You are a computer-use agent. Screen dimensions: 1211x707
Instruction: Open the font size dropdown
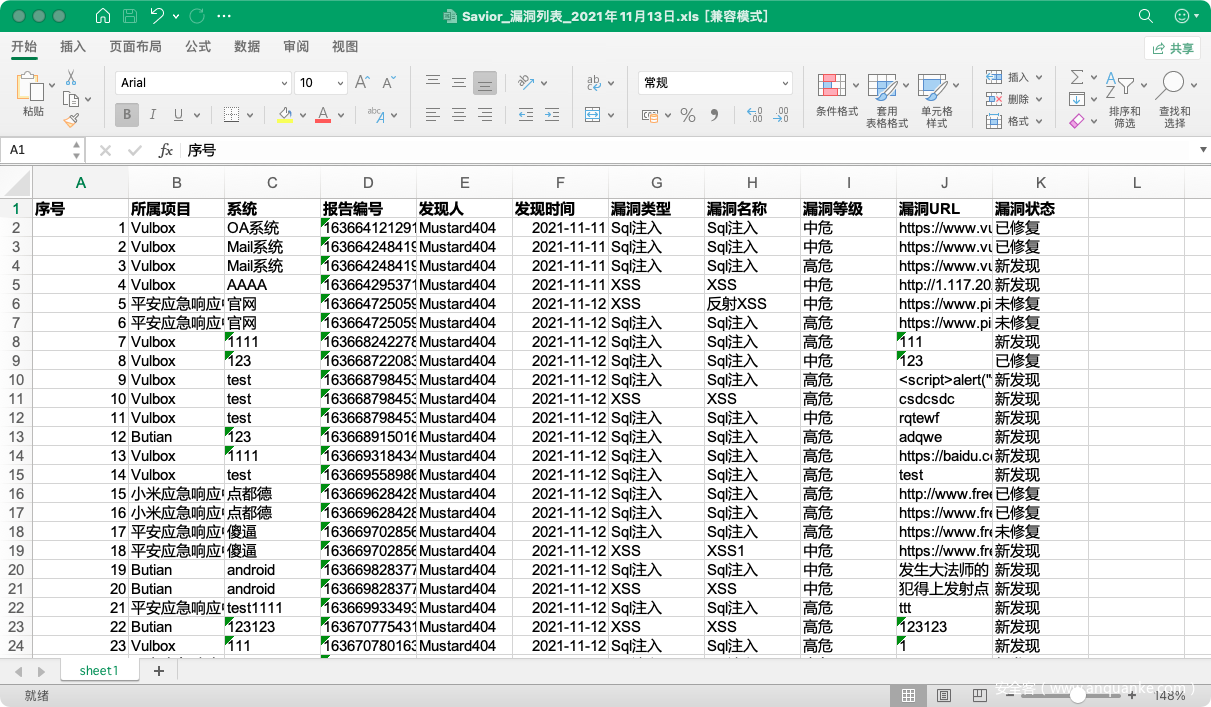tap(340, 84)
